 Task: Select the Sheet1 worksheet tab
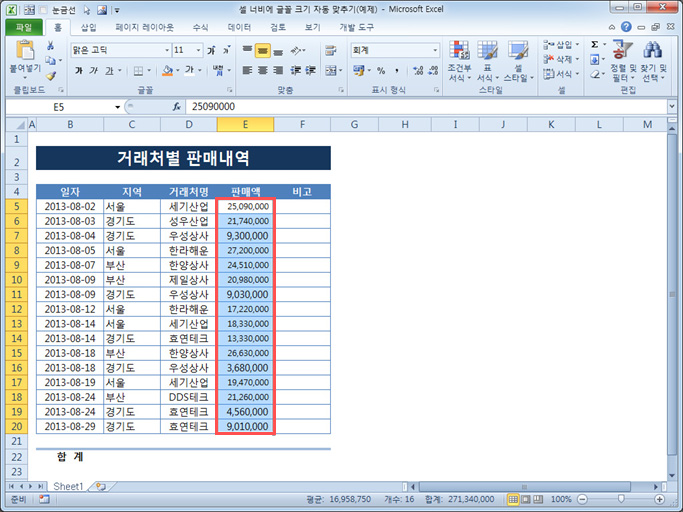(68, 486)
